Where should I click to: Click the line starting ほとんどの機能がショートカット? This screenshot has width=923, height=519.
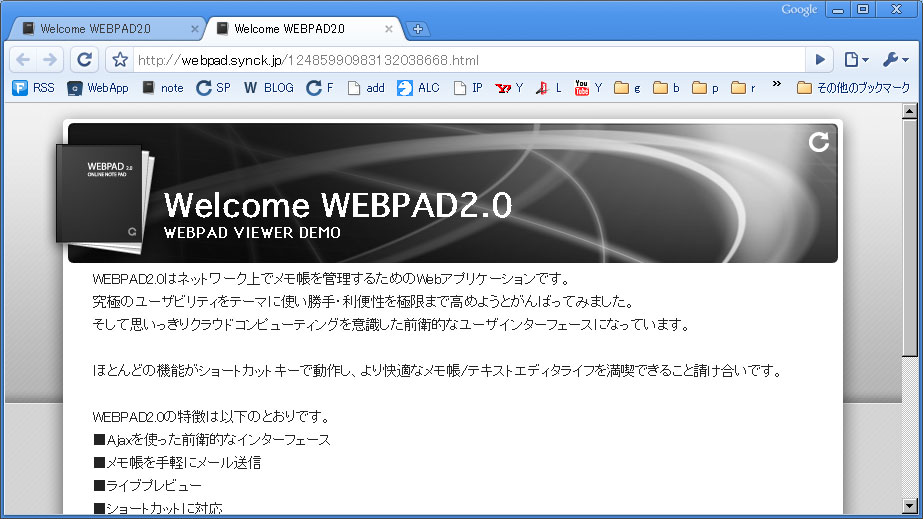click(x=438, y=371)
